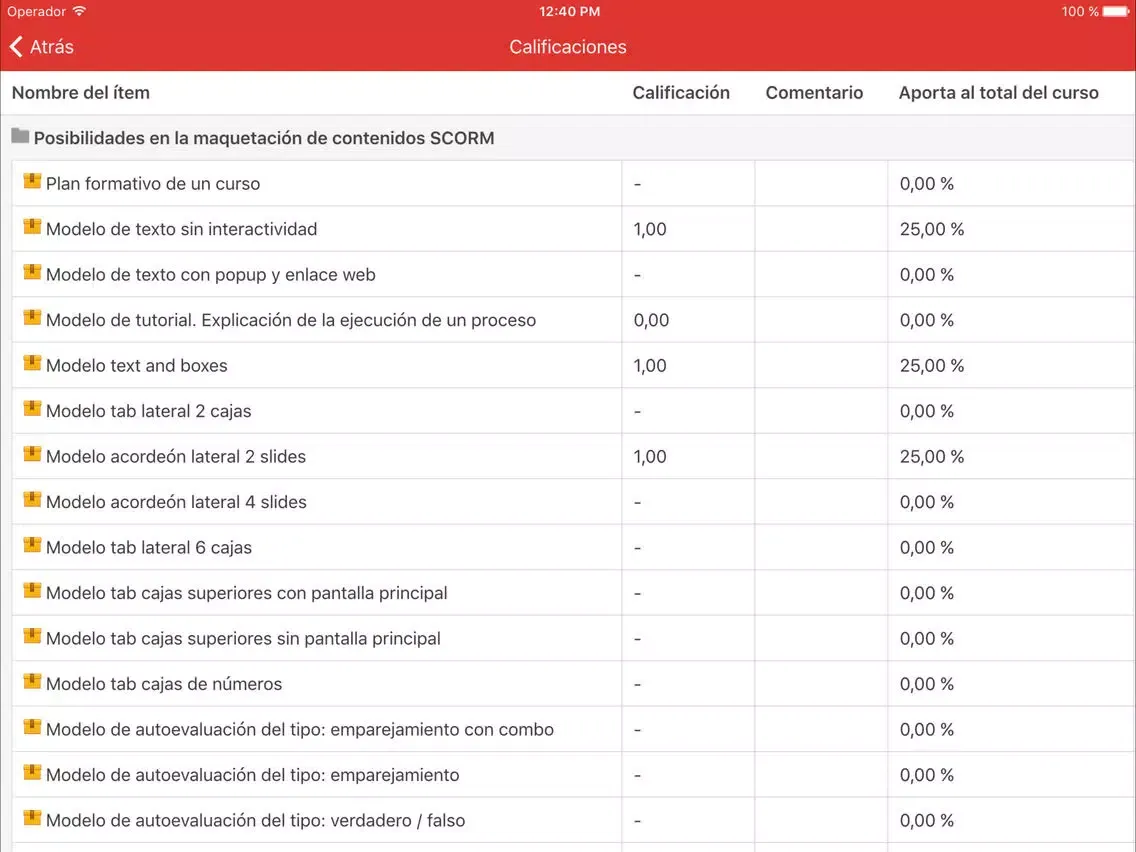Click the icon for autoevaluación verdadero / falso
Image resolution: width=1136 pixels, height=852 pixels.
point(32,819)
